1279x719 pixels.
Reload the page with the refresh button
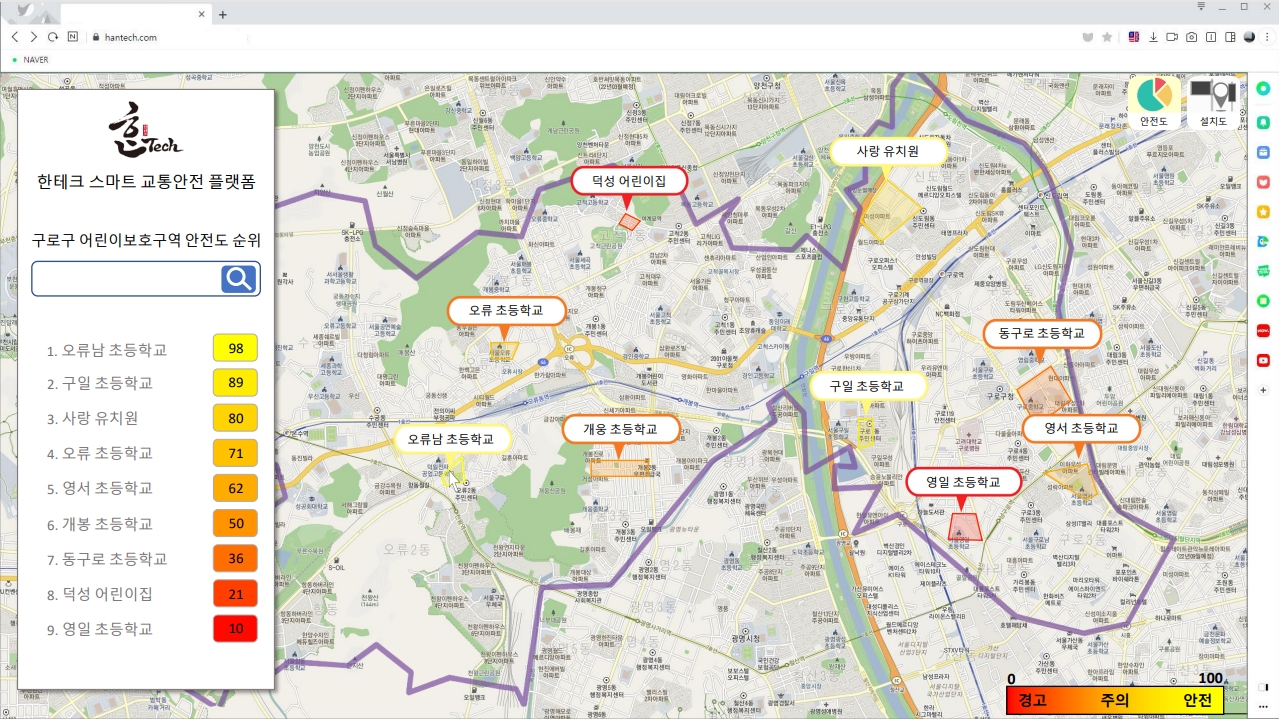(52, 37)
